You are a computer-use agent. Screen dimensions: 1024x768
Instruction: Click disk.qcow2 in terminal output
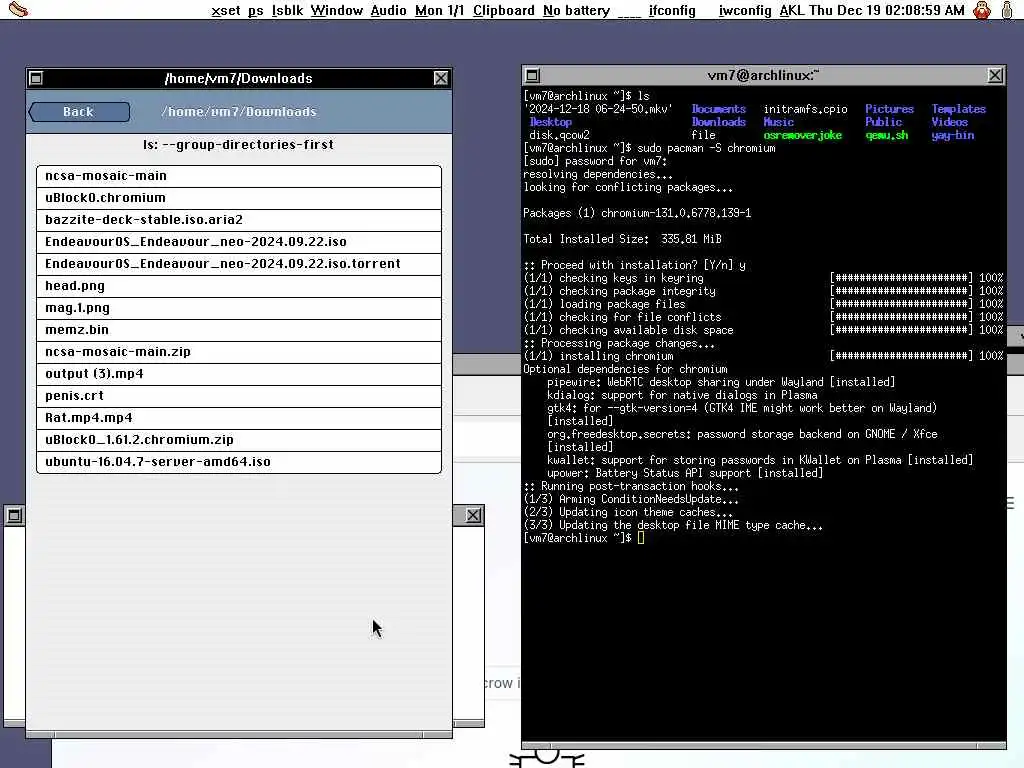(x=559, y=135)
